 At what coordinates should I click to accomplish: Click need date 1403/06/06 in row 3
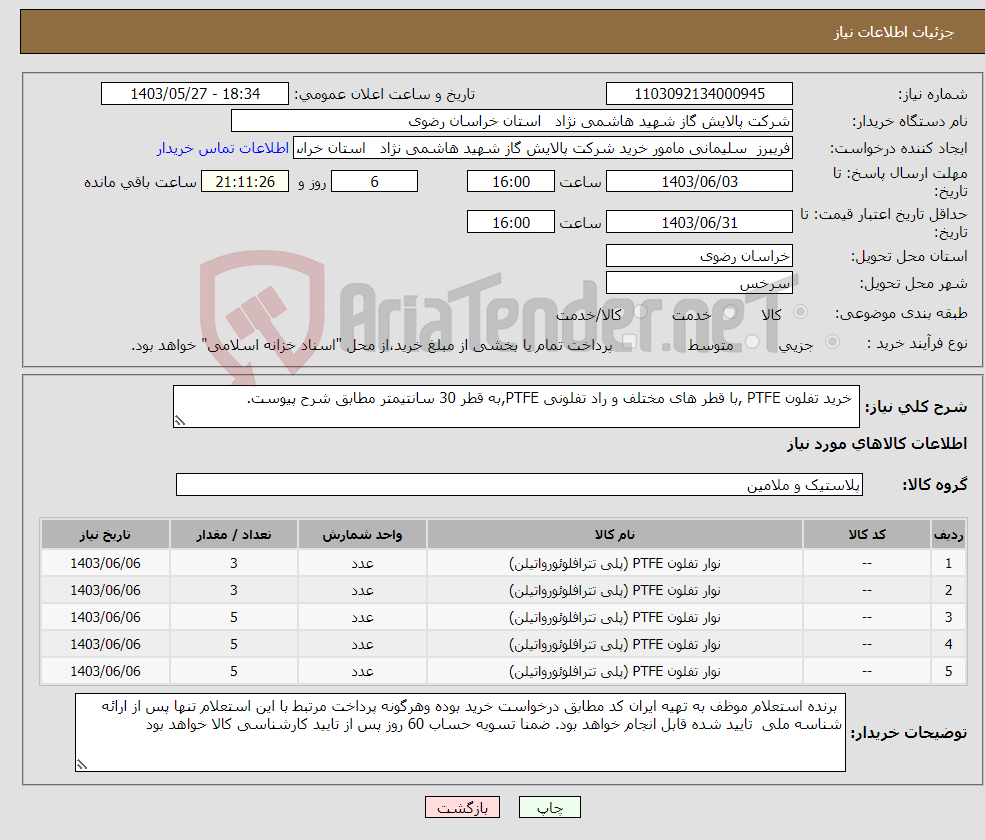pyautogui.click(x=106, y=618)
